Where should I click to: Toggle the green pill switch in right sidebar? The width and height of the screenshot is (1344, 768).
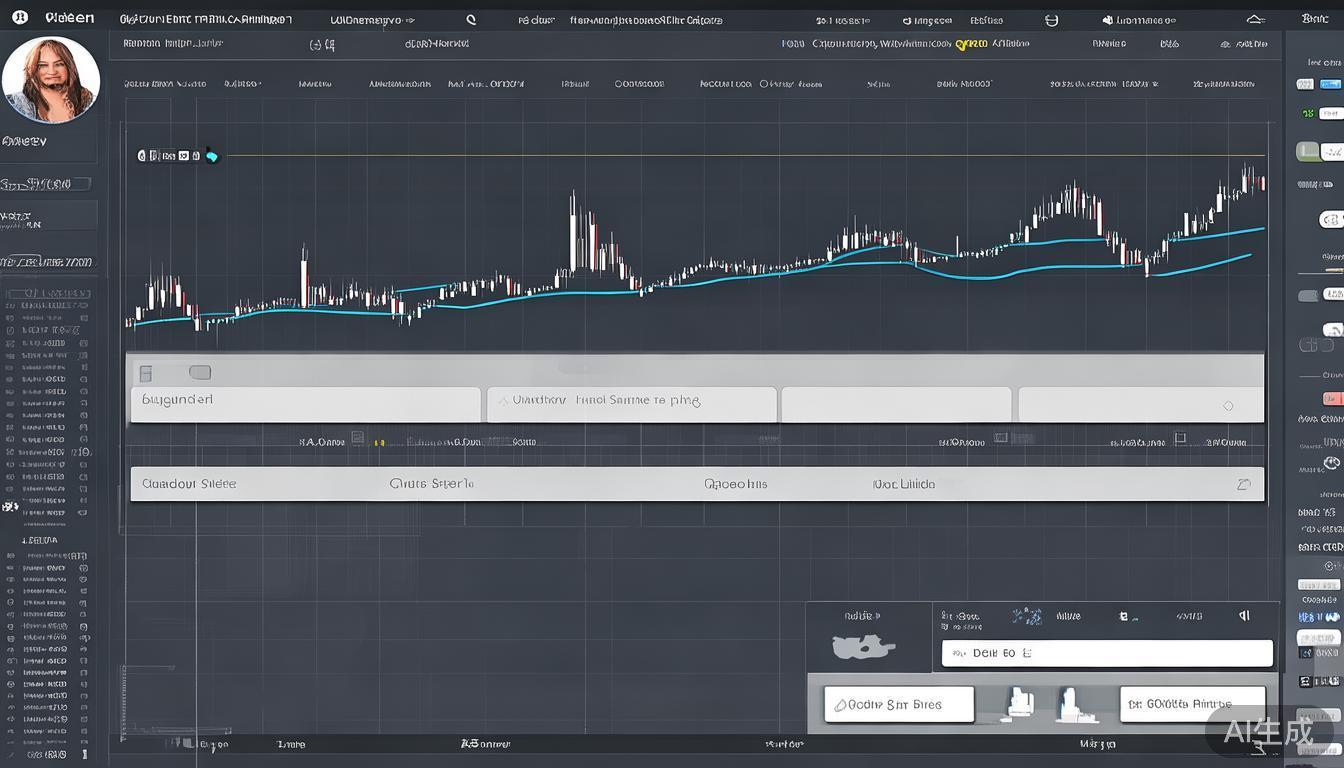[1308, 152]
